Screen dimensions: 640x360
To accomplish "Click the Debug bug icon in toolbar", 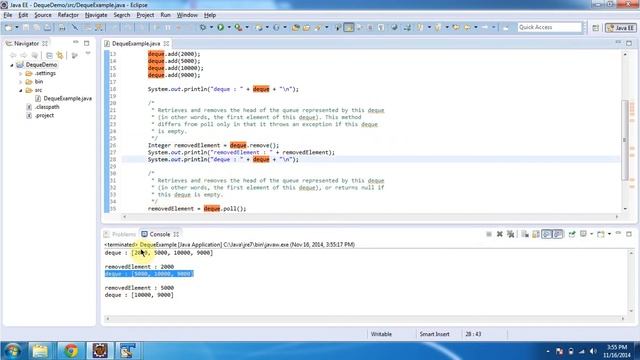I will coord(203,27).
